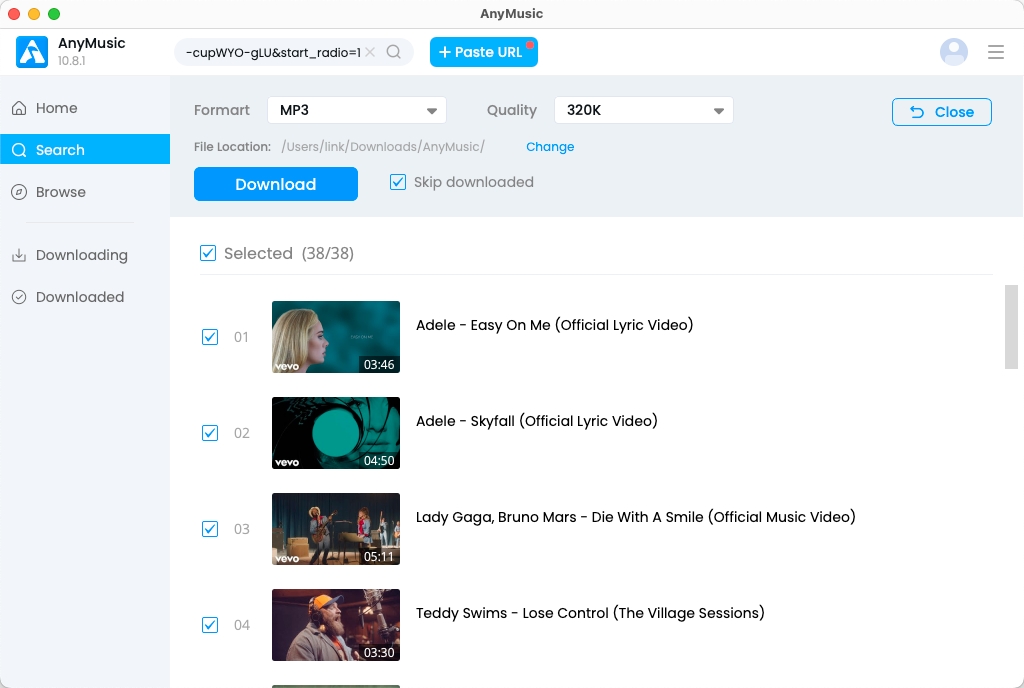Click the 'Selected (38/38)' label

click(x=289, y=253)
